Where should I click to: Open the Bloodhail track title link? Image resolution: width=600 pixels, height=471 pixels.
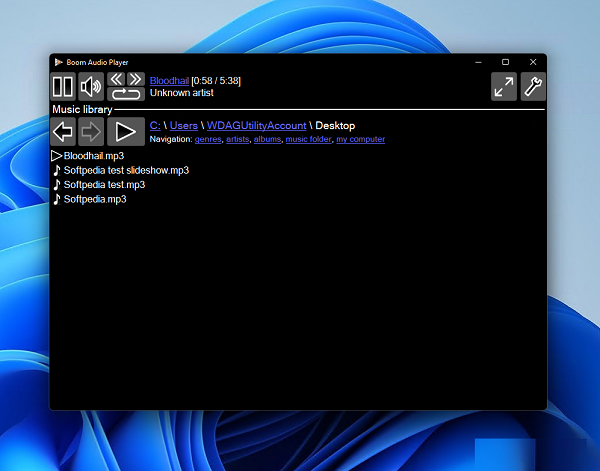(169, 80)
